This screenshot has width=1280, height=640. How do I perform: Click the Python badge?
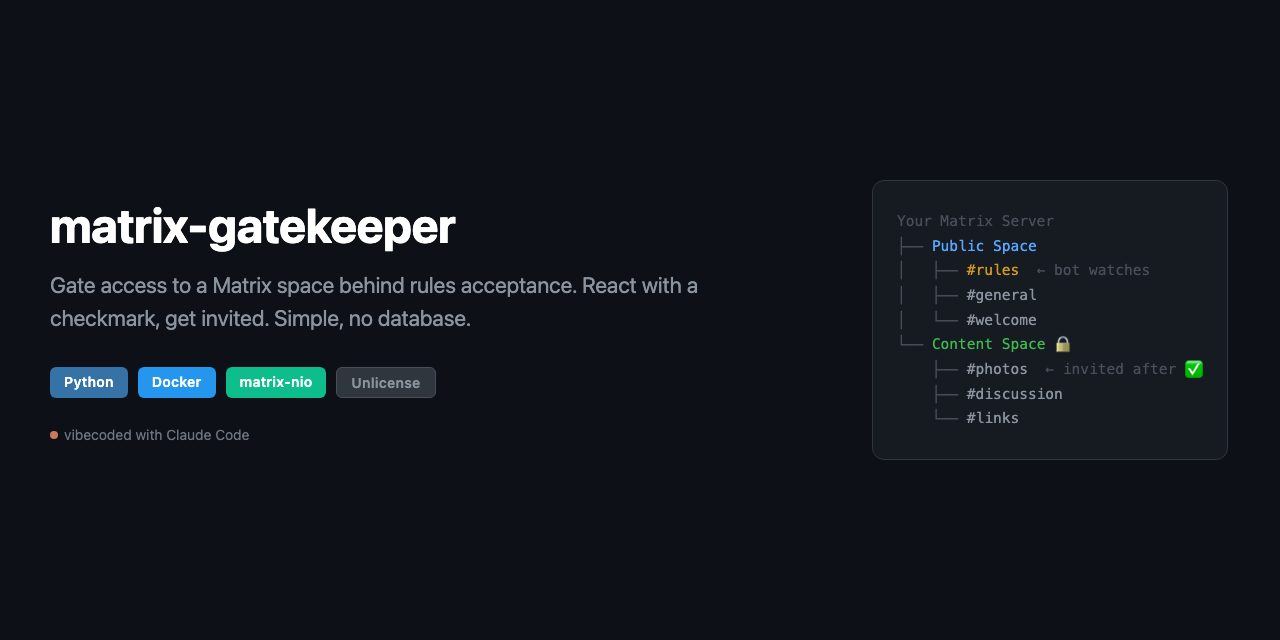(89, 382)
